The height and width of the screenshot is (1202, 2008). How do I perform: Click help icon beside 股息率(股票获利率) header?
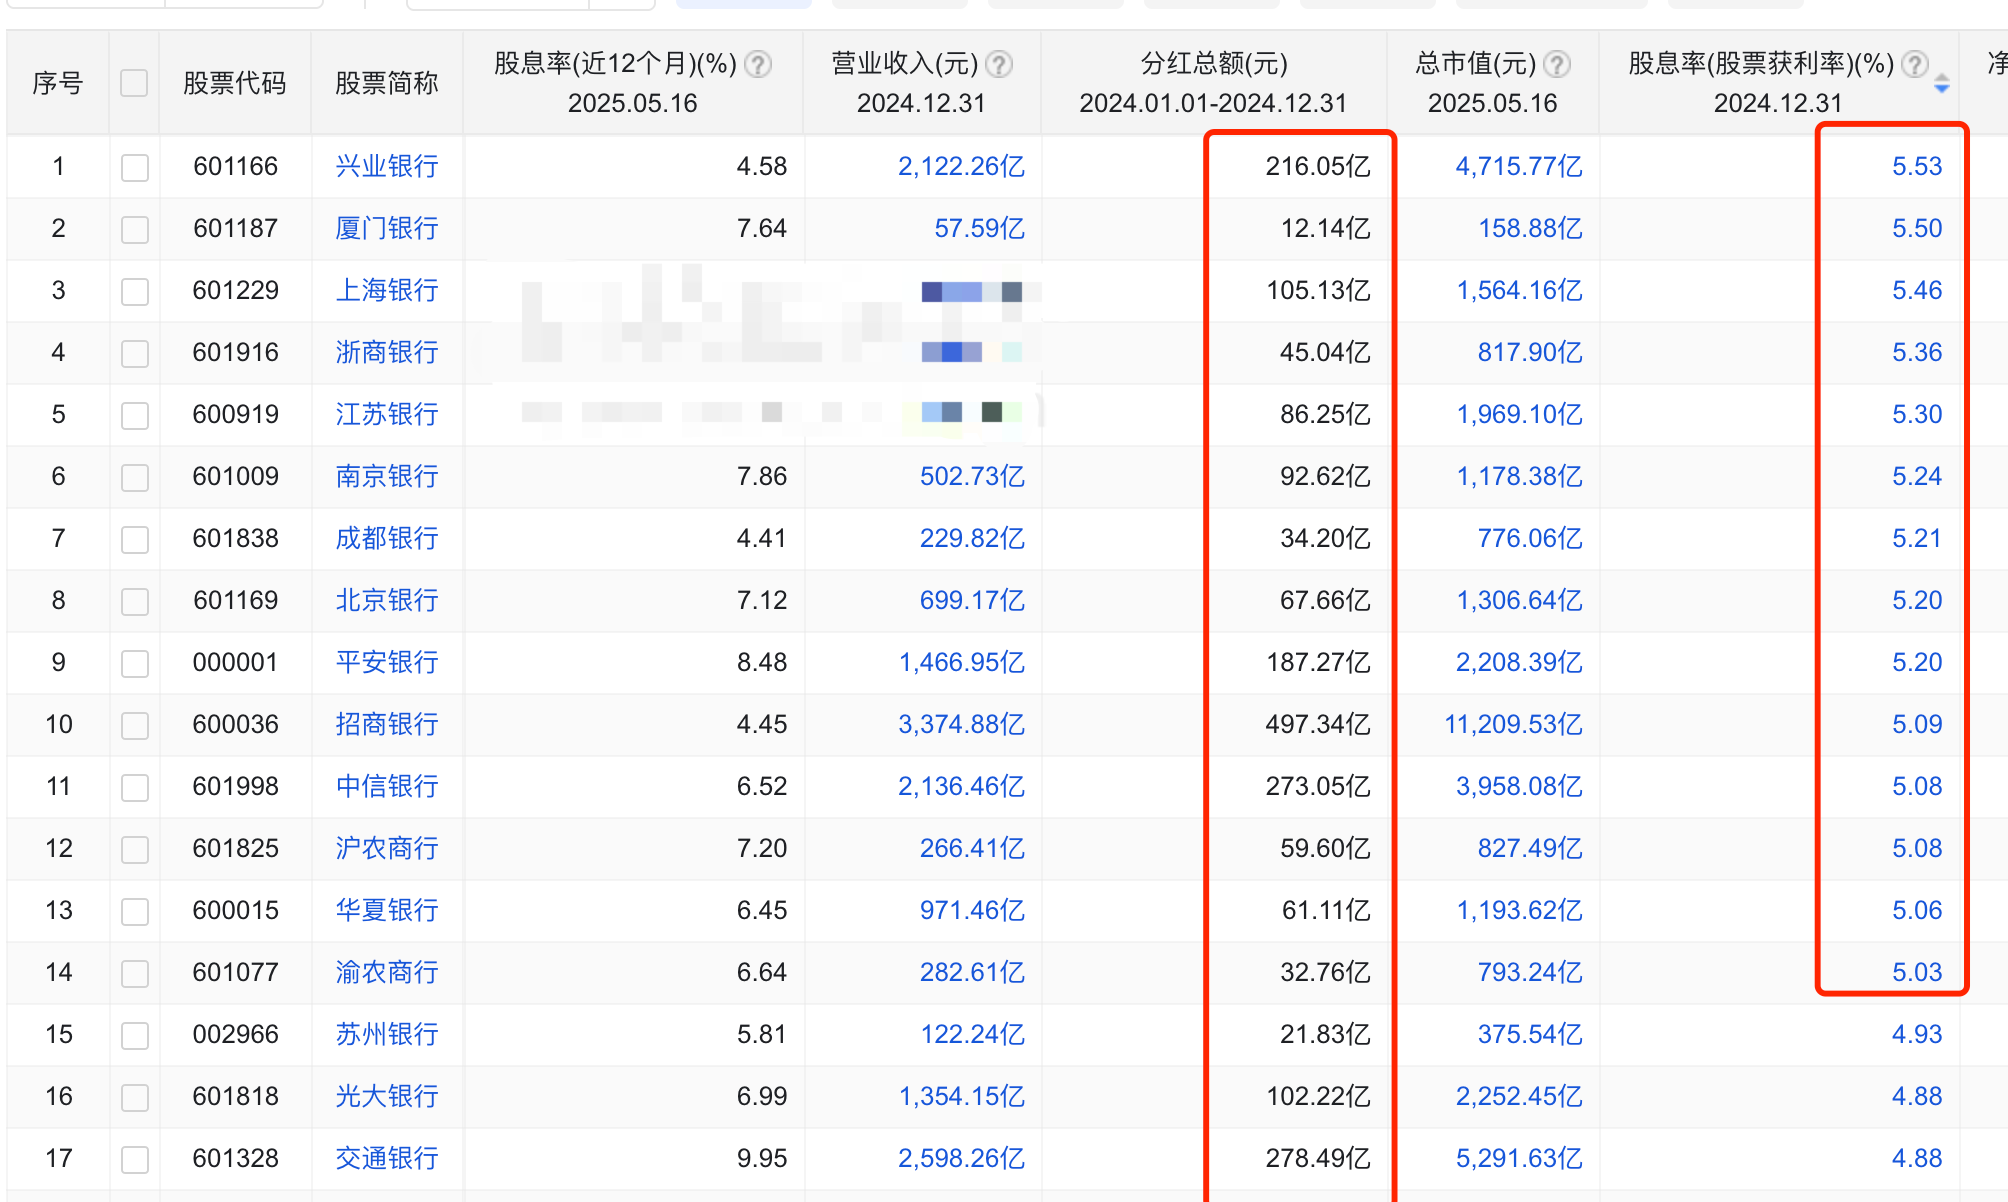click(x=1914, y=65)
